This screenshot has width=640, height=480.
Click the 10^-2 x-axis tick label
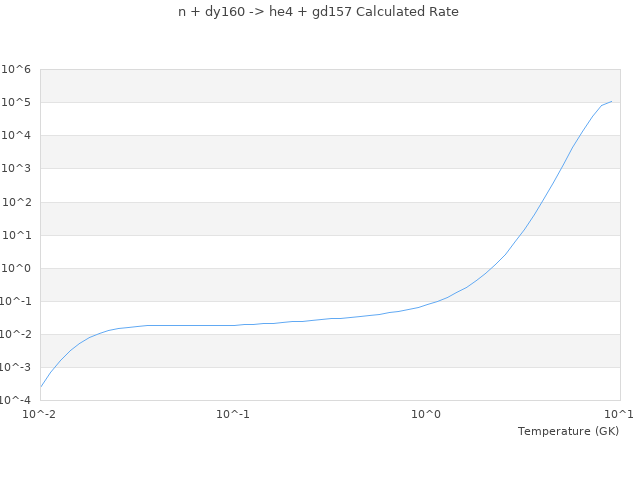[x=40, y=414]
